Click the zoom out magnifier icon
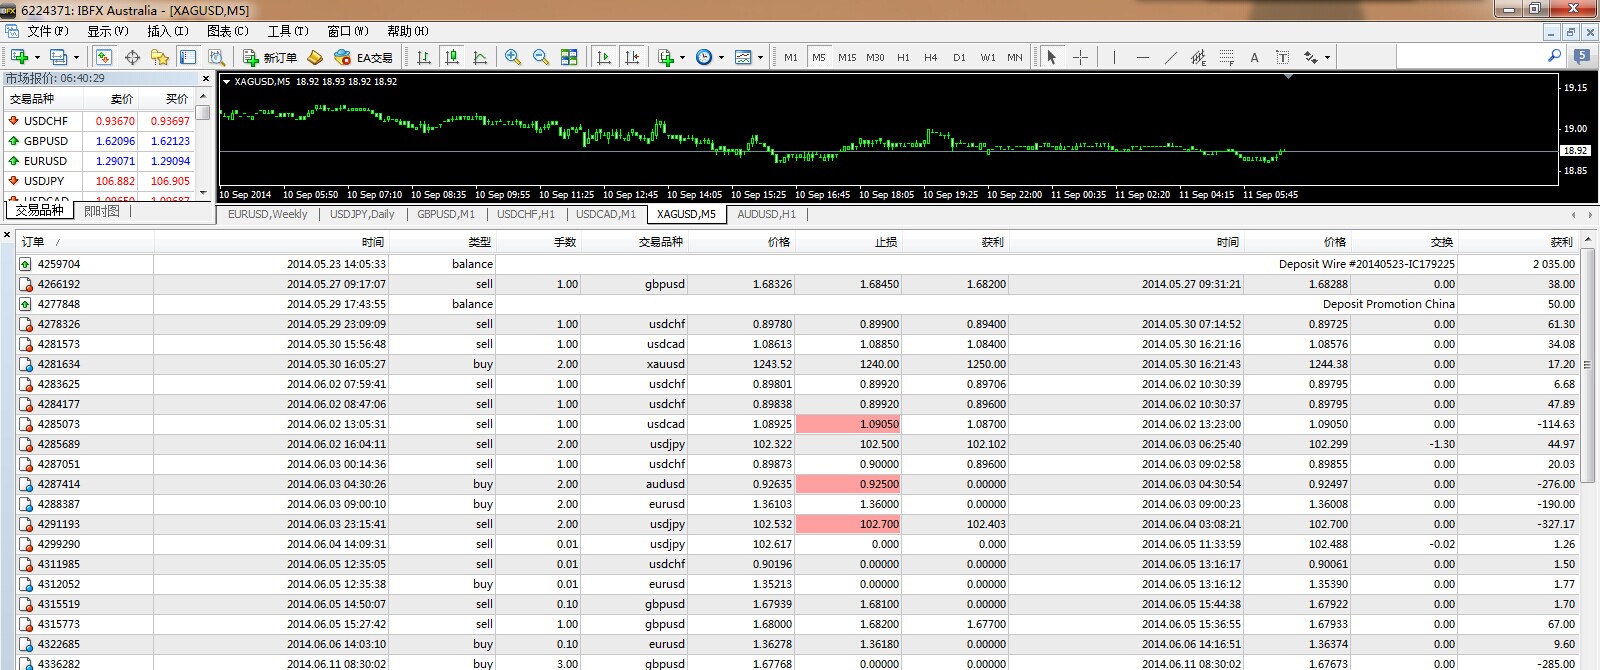This screenshot has width=1600, height=670. tap(541, 57)
